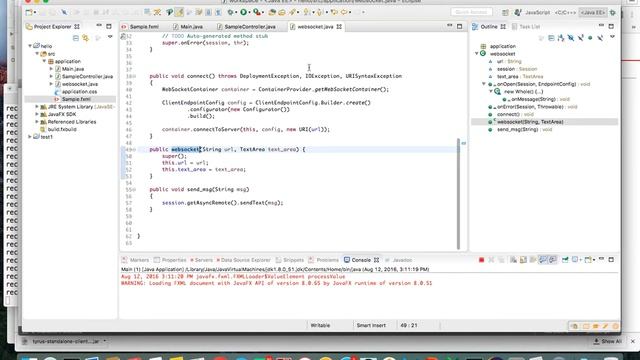The height and width of the screenshot is (360, 640).
Task: Click the Open Perspective icon
Action: pyautogui.click(x=505, y=13)
